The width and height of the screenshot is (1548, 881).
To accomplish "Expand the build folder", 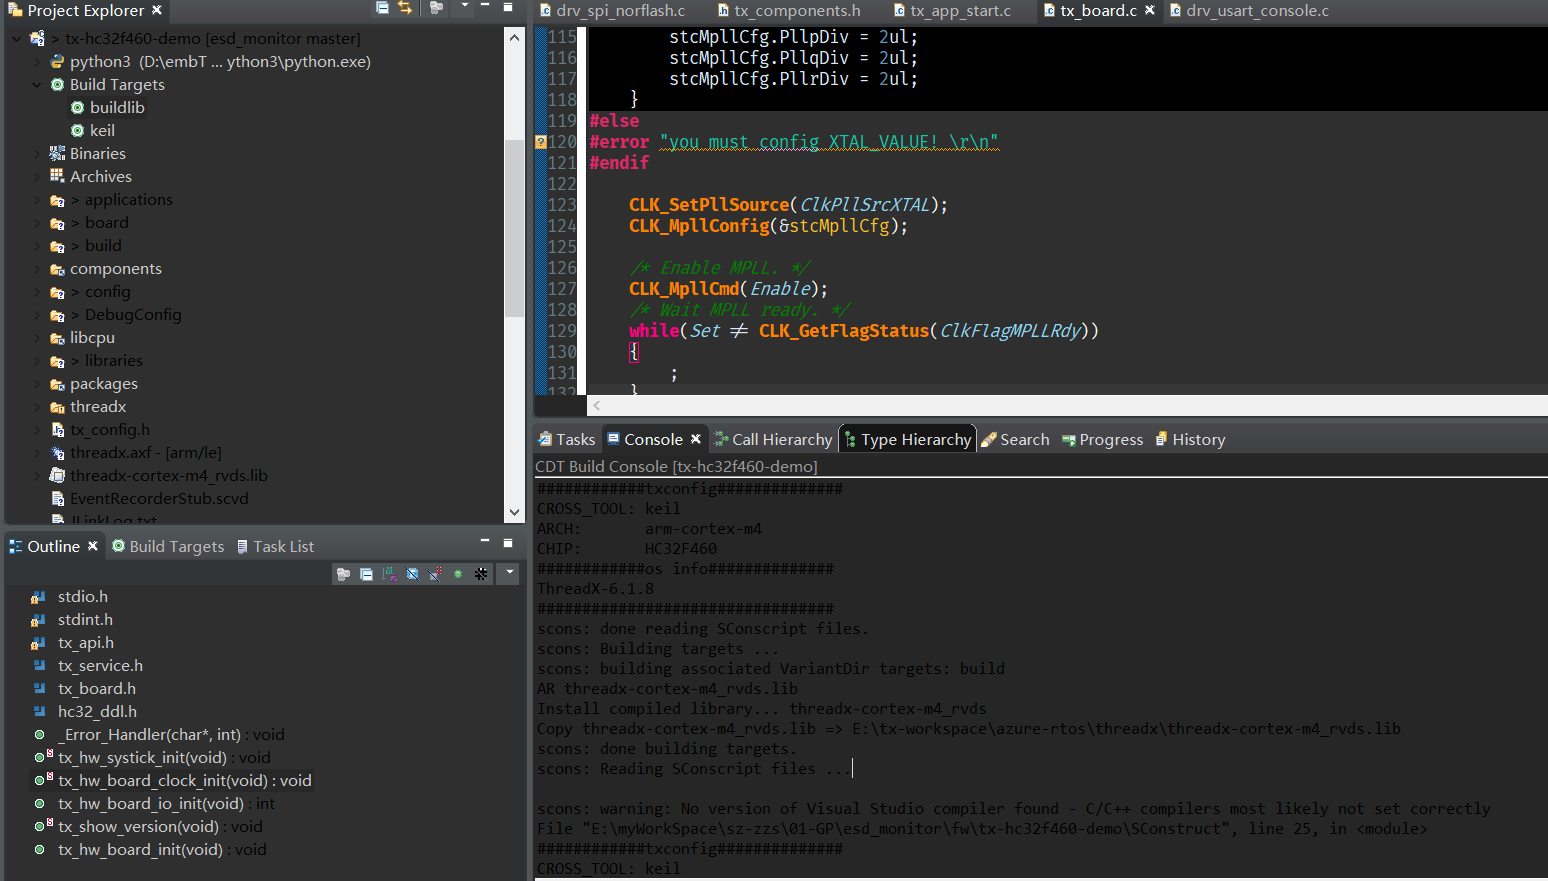I will [x=37, y=246].
